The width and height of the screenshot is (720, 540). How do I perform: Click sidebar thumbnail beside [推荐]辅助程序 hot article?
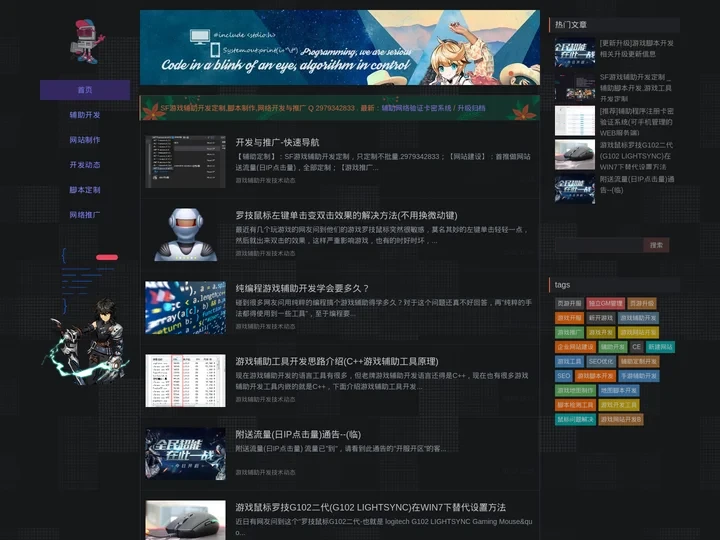pyautogui.click(x=575, y=121)
